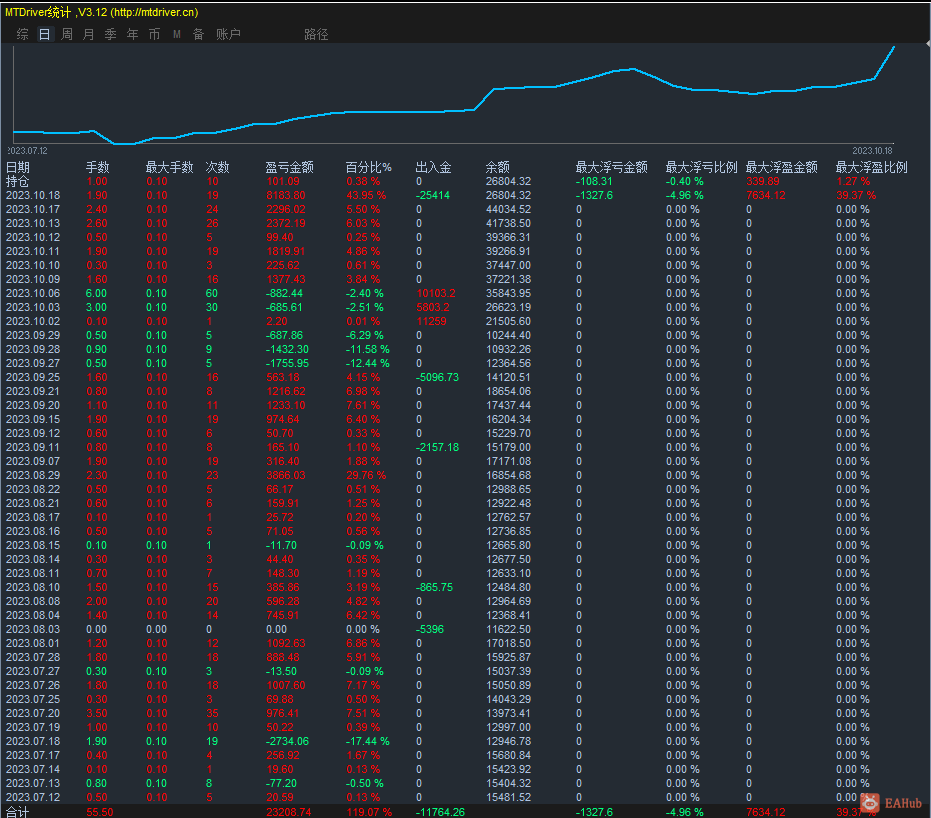Click the 出入金 column header
This screenshot has height=818, width=931.
pos(434,167)
